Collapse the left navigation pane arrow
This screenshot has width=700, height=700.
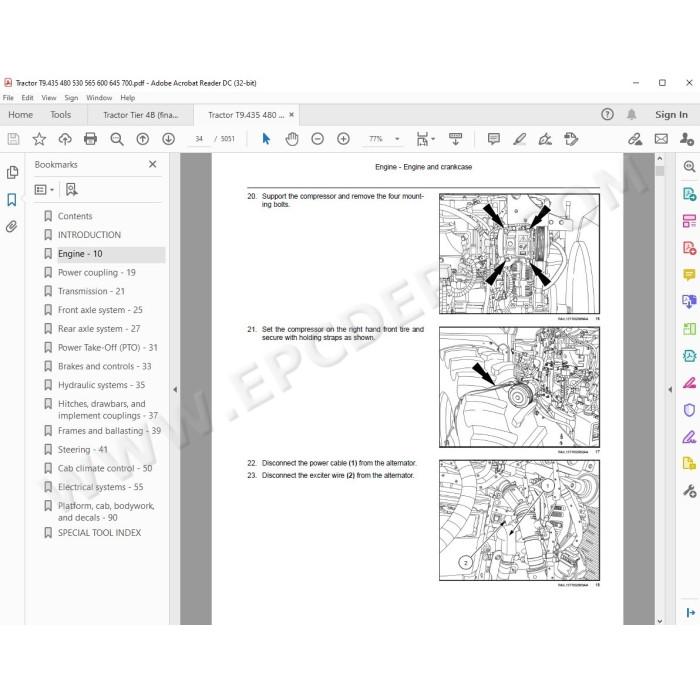(x=175, y=389)
